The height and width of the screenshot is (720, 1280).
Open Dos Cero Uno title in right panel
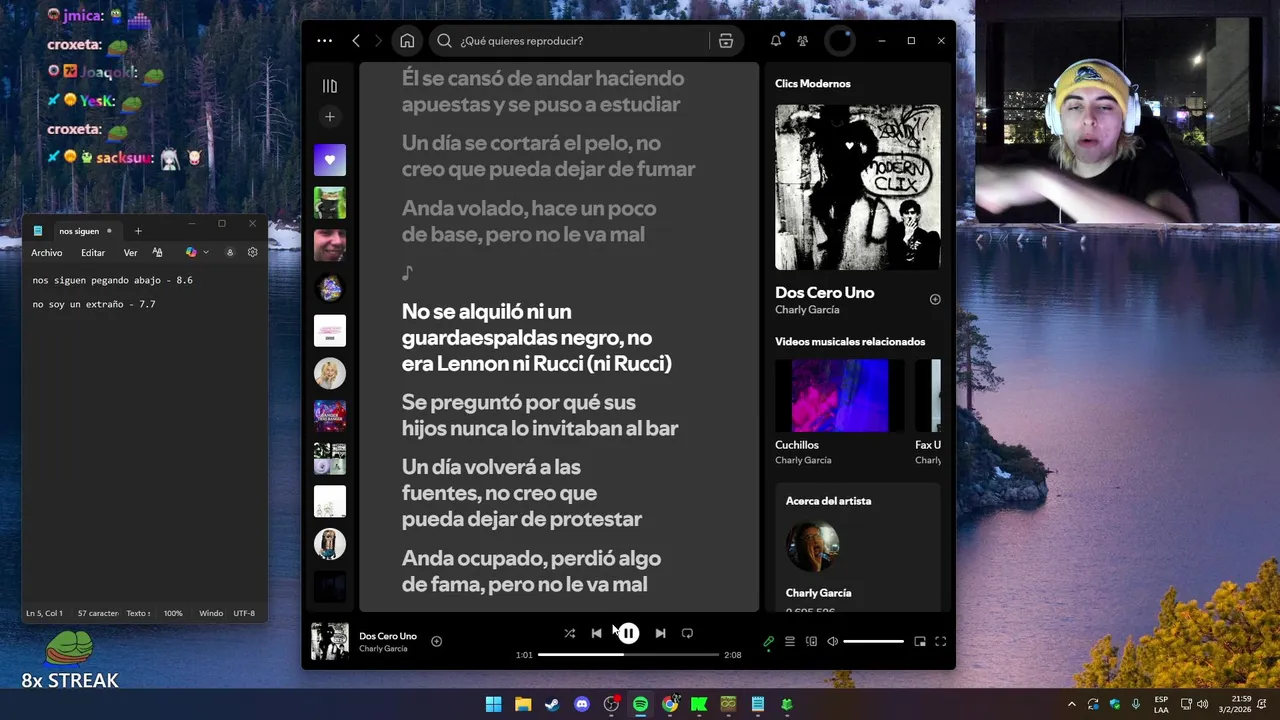click(x=825, y=293)
